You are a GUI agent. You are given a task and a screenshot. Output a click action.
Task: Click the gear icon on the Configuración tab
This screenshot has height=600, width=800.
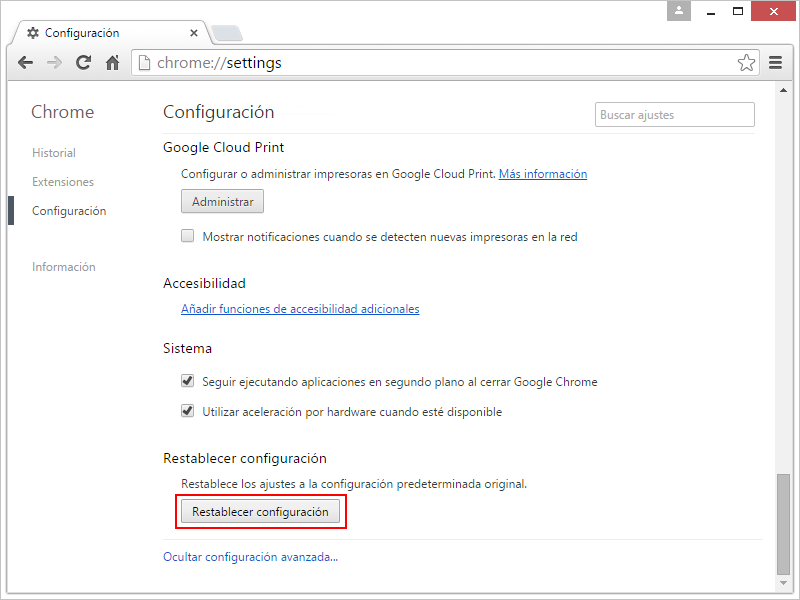click(x=33, y=32)
